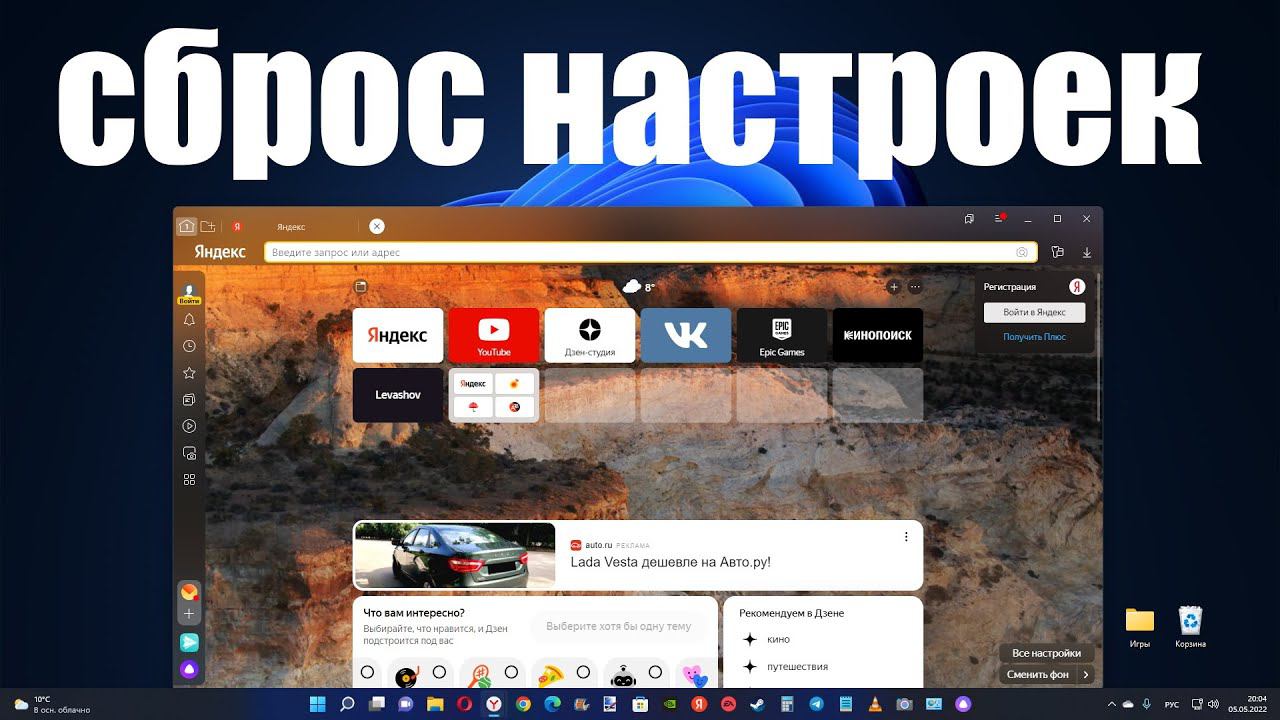Click the Яндекс round logo in registration card

1077,287
